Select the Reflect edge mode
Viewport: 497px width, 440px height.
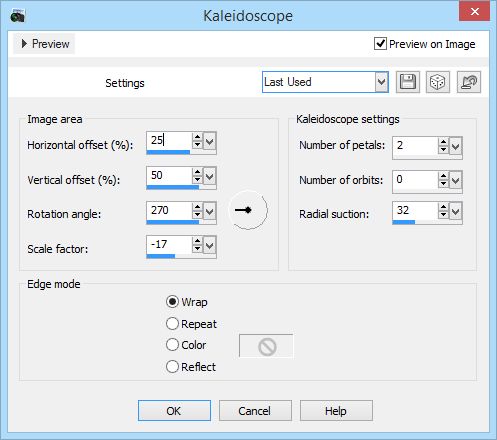tap(172, 367)
